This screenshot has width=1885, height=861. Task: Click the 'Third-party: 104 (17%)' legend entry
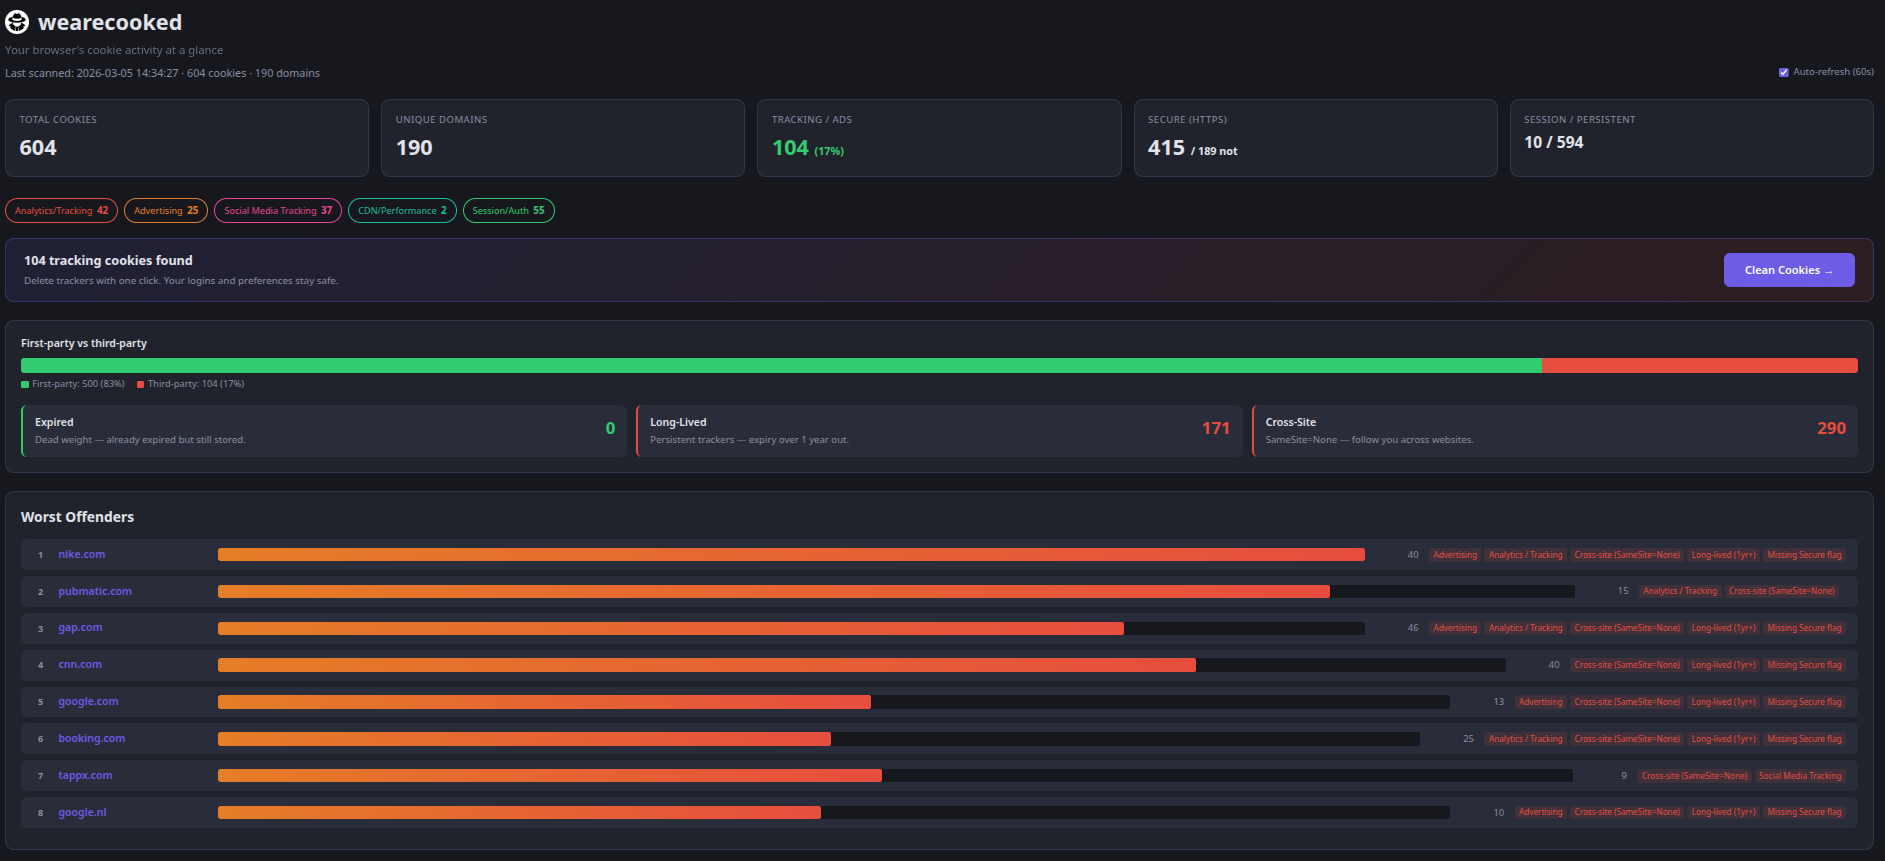191,384
